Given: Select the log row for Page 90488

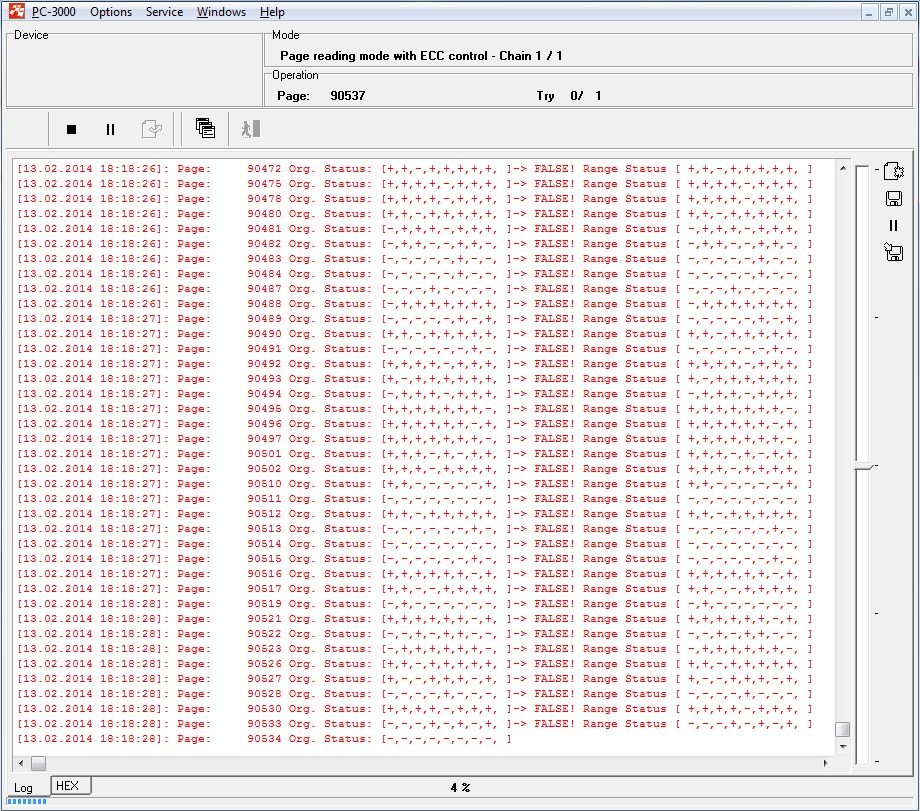Looking at the screenshot, I should (414, 303).
